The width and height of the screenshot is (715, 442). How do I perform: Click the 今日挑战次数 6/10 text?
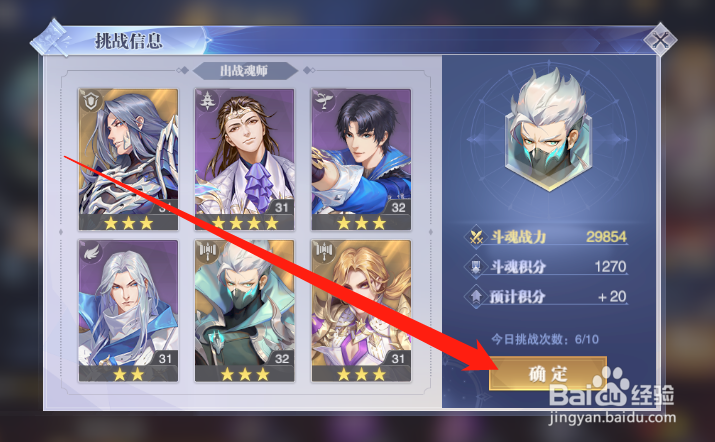[x=545, y=339]
